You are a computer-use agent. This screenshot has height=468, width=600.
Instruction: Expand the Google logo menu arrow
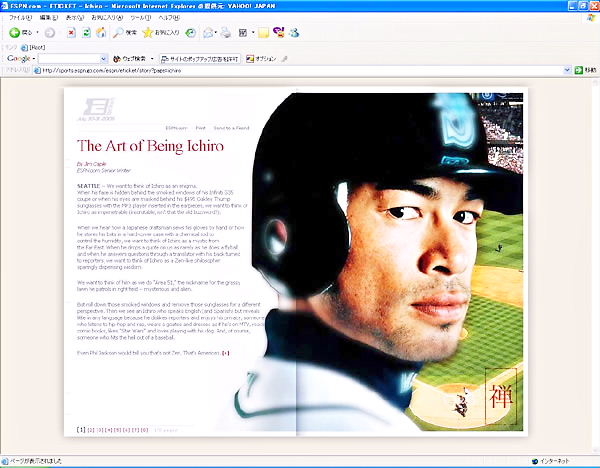[33, 59]
